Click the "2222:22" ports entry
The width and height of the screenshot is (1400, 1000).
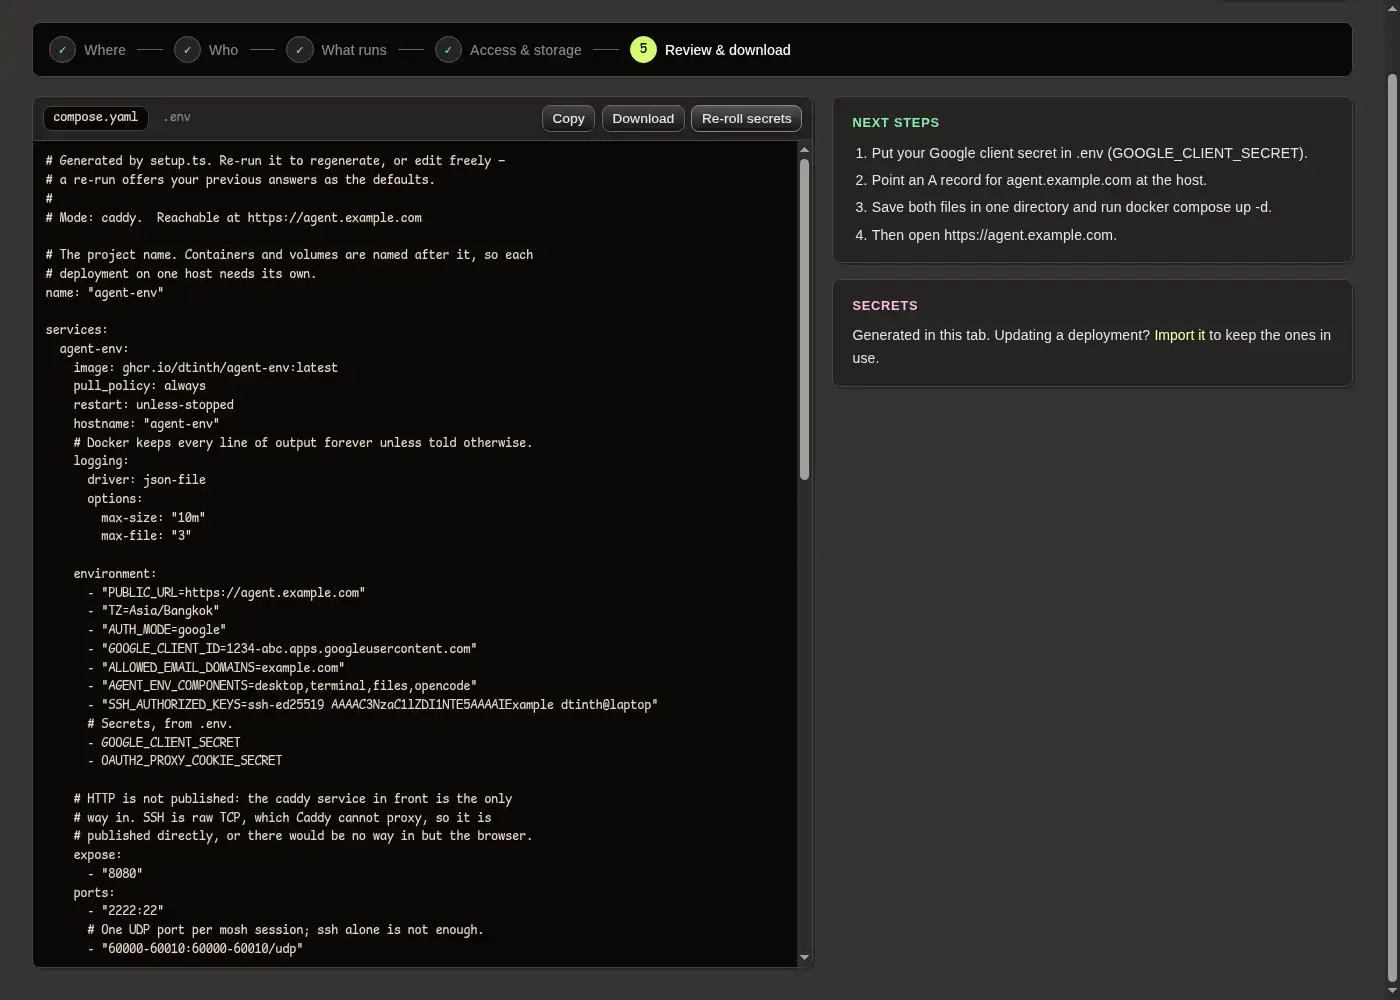[x=125, y=911]
